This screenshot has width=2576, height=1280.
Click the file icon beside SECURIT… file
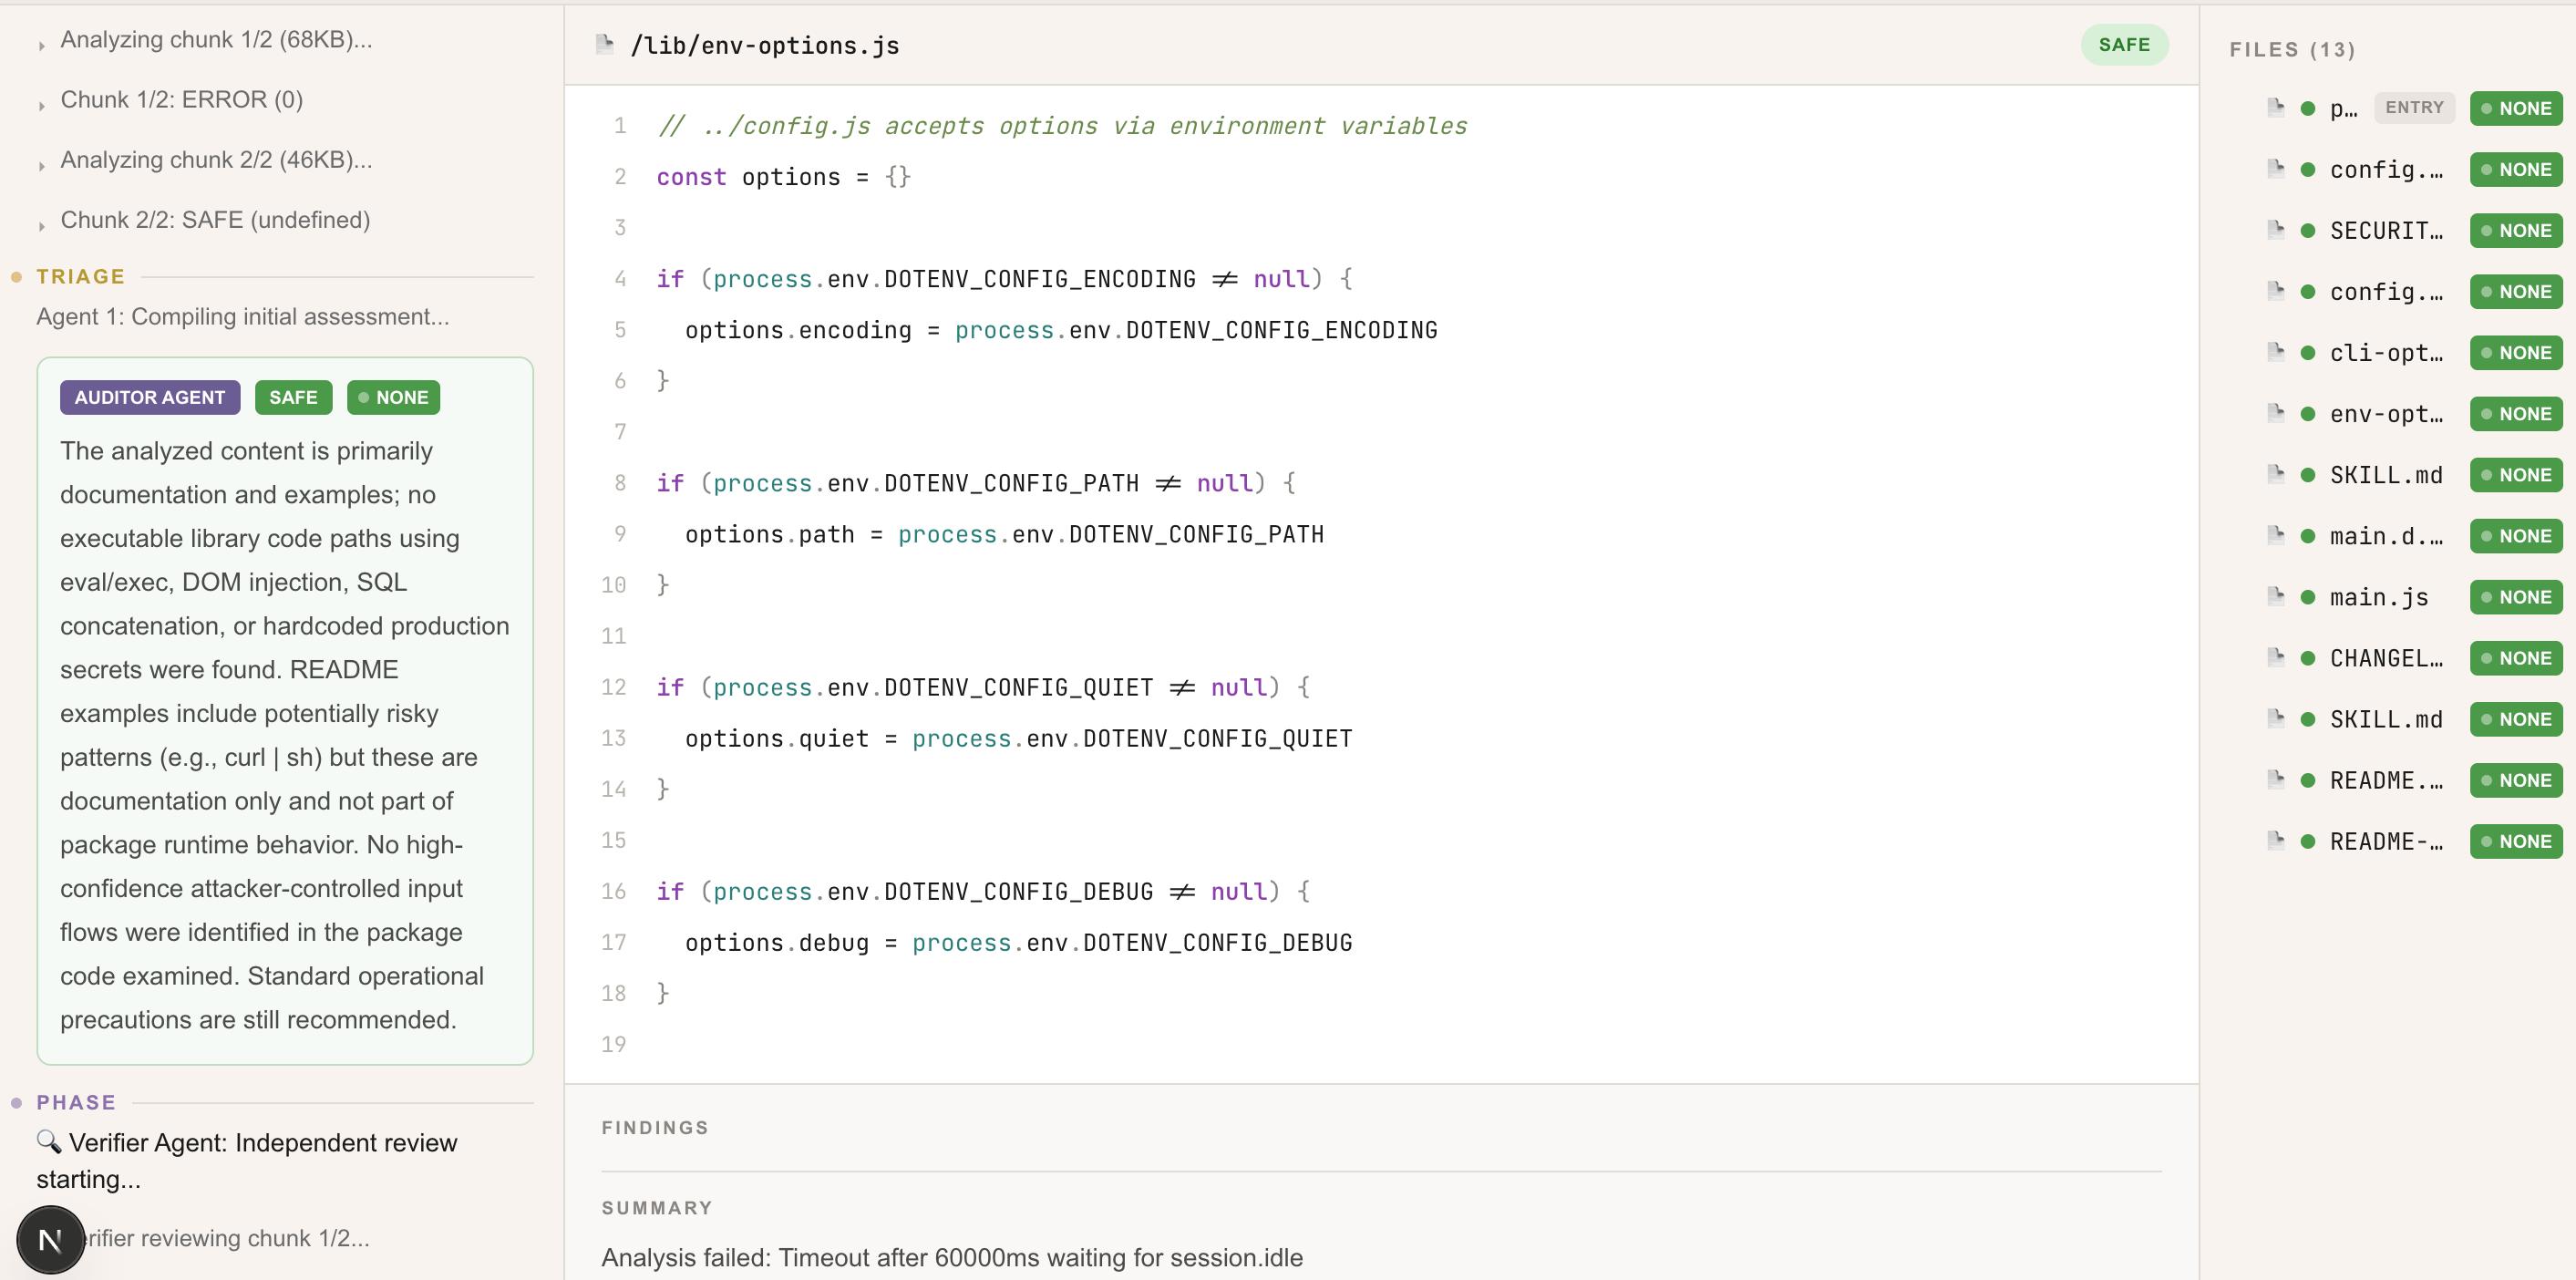(2276, 230)
